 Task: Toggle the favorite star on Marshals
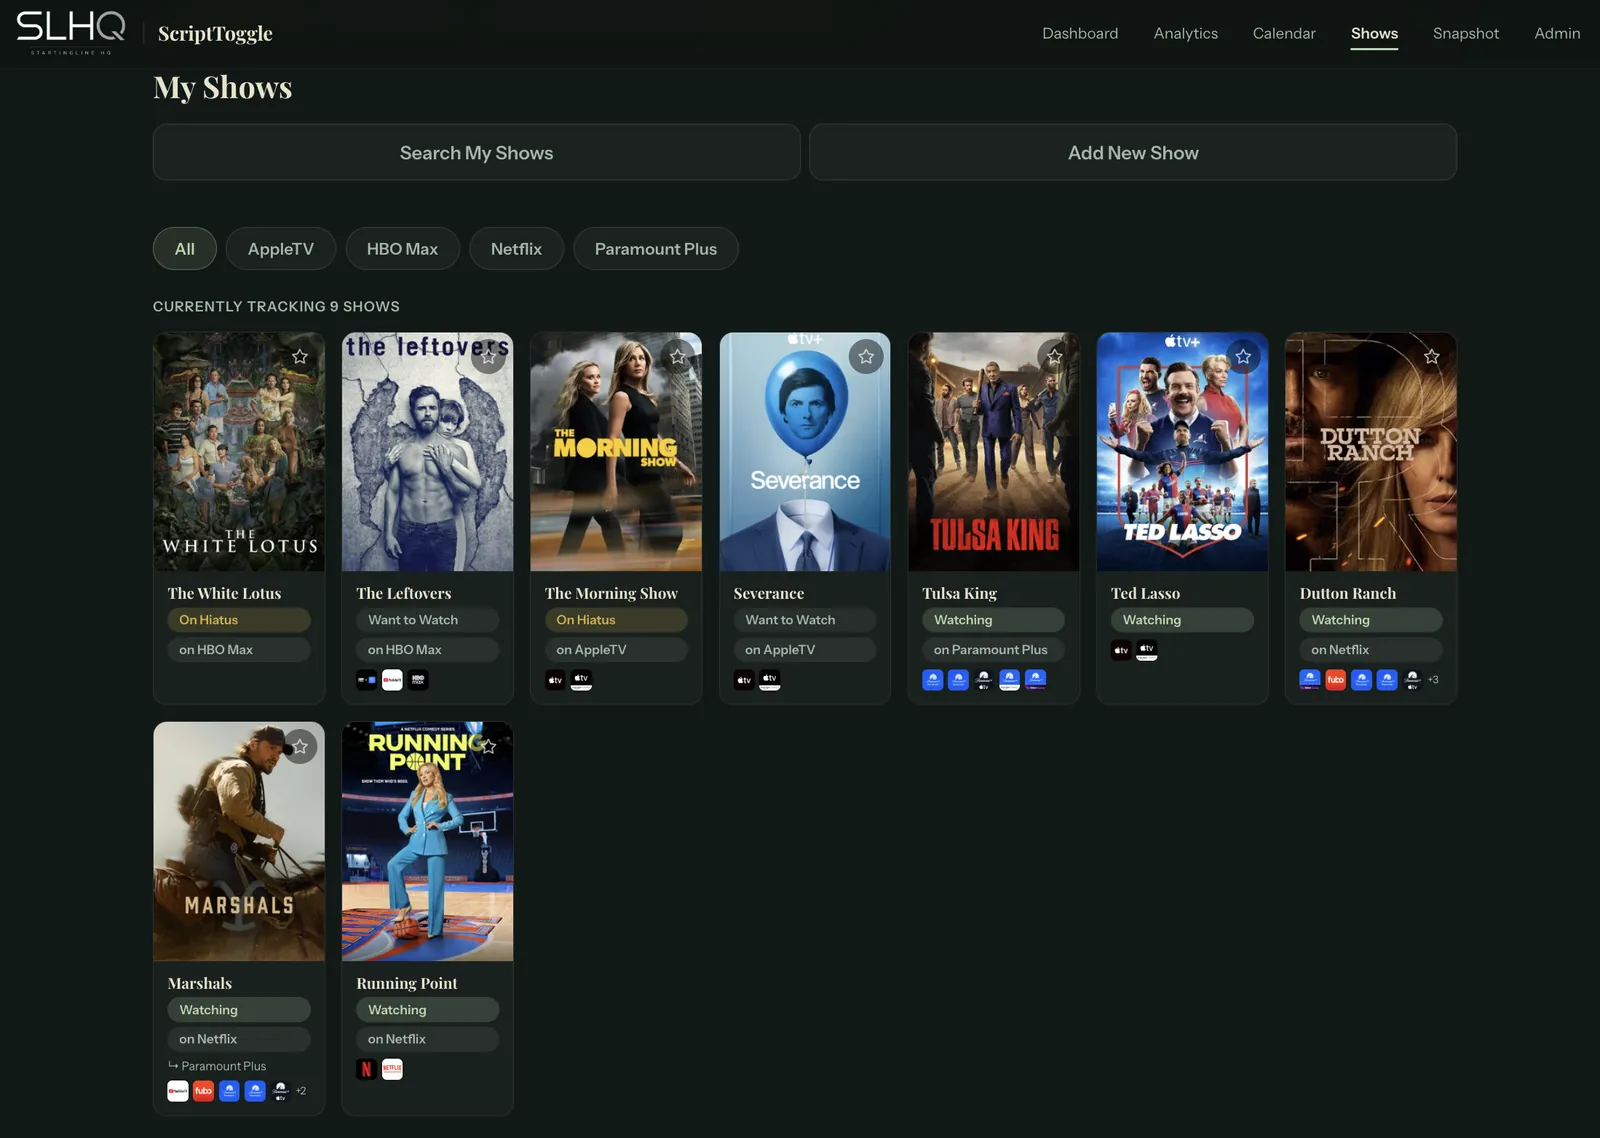(x=300, y=747)
